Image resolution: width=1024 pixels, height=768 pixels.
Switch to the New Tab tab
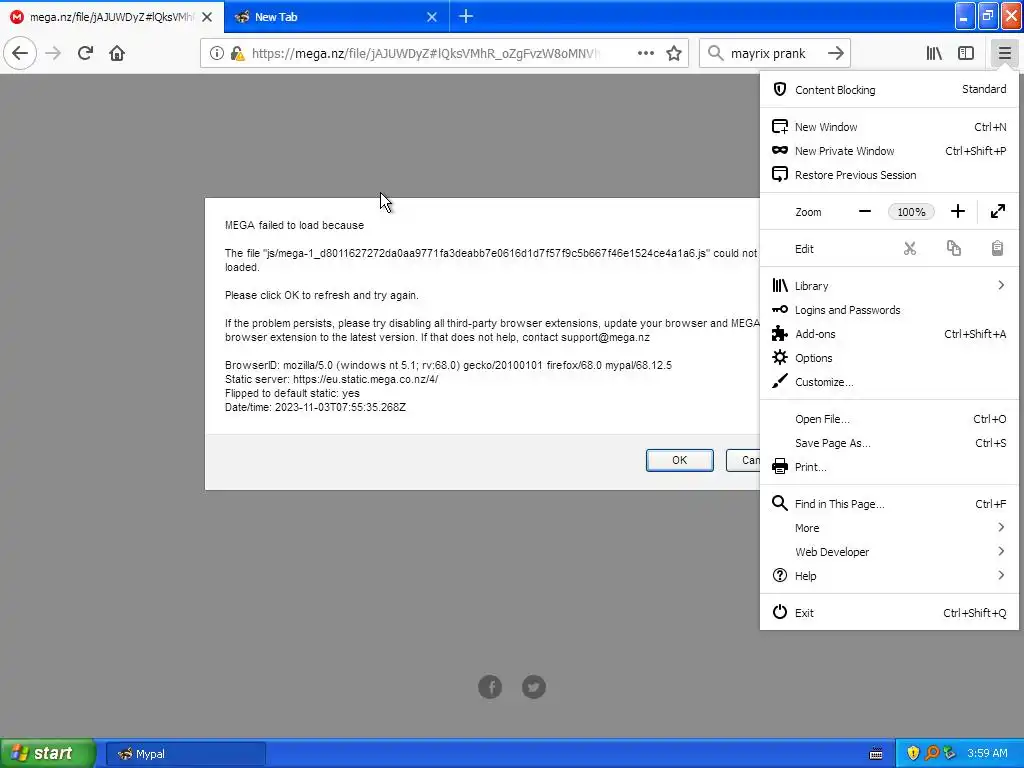click(x=336, y=16)
